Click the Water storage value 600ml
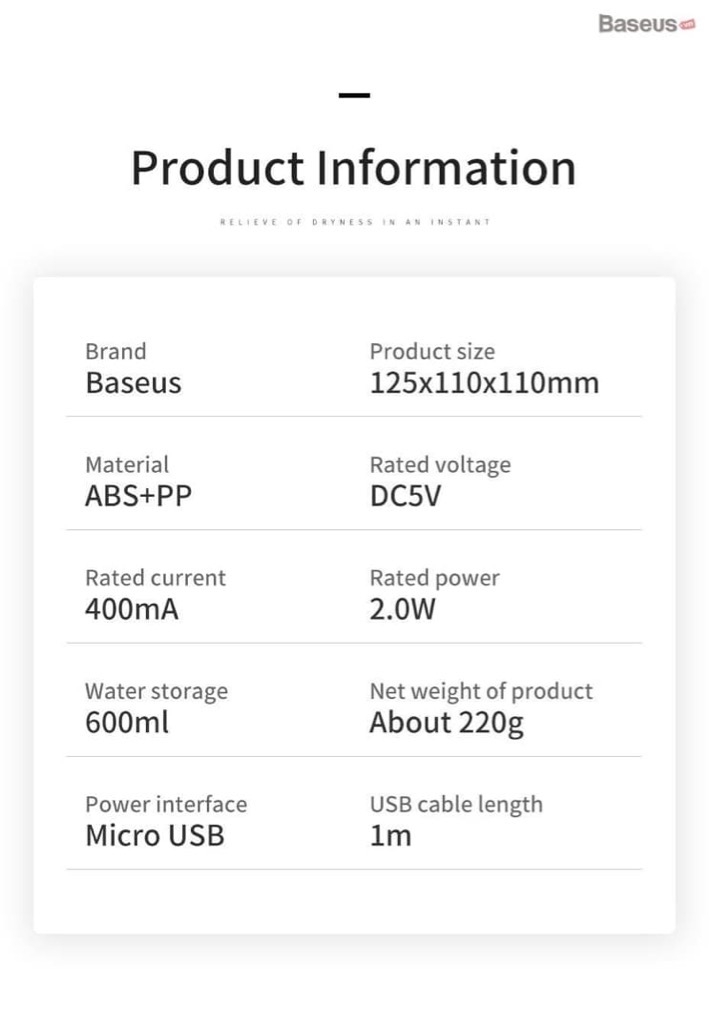The width and height of the screenshot is (710, 1024). click(127, 722)
